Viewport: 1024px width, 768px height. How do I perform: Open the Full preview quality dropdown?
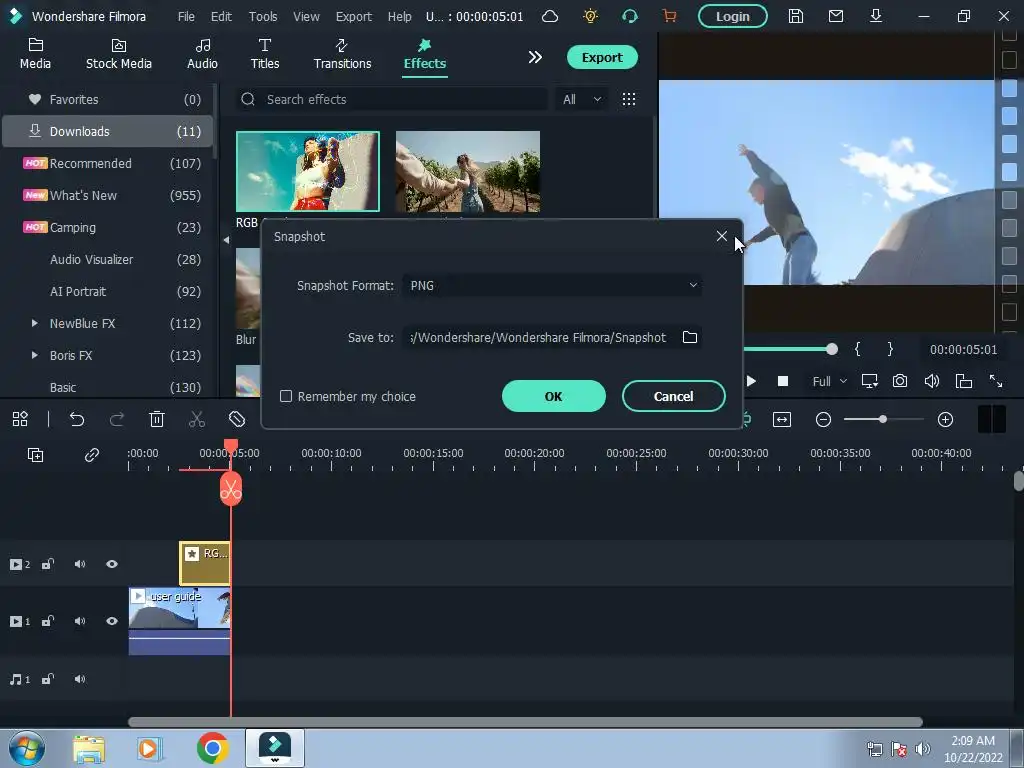point(829,381)
